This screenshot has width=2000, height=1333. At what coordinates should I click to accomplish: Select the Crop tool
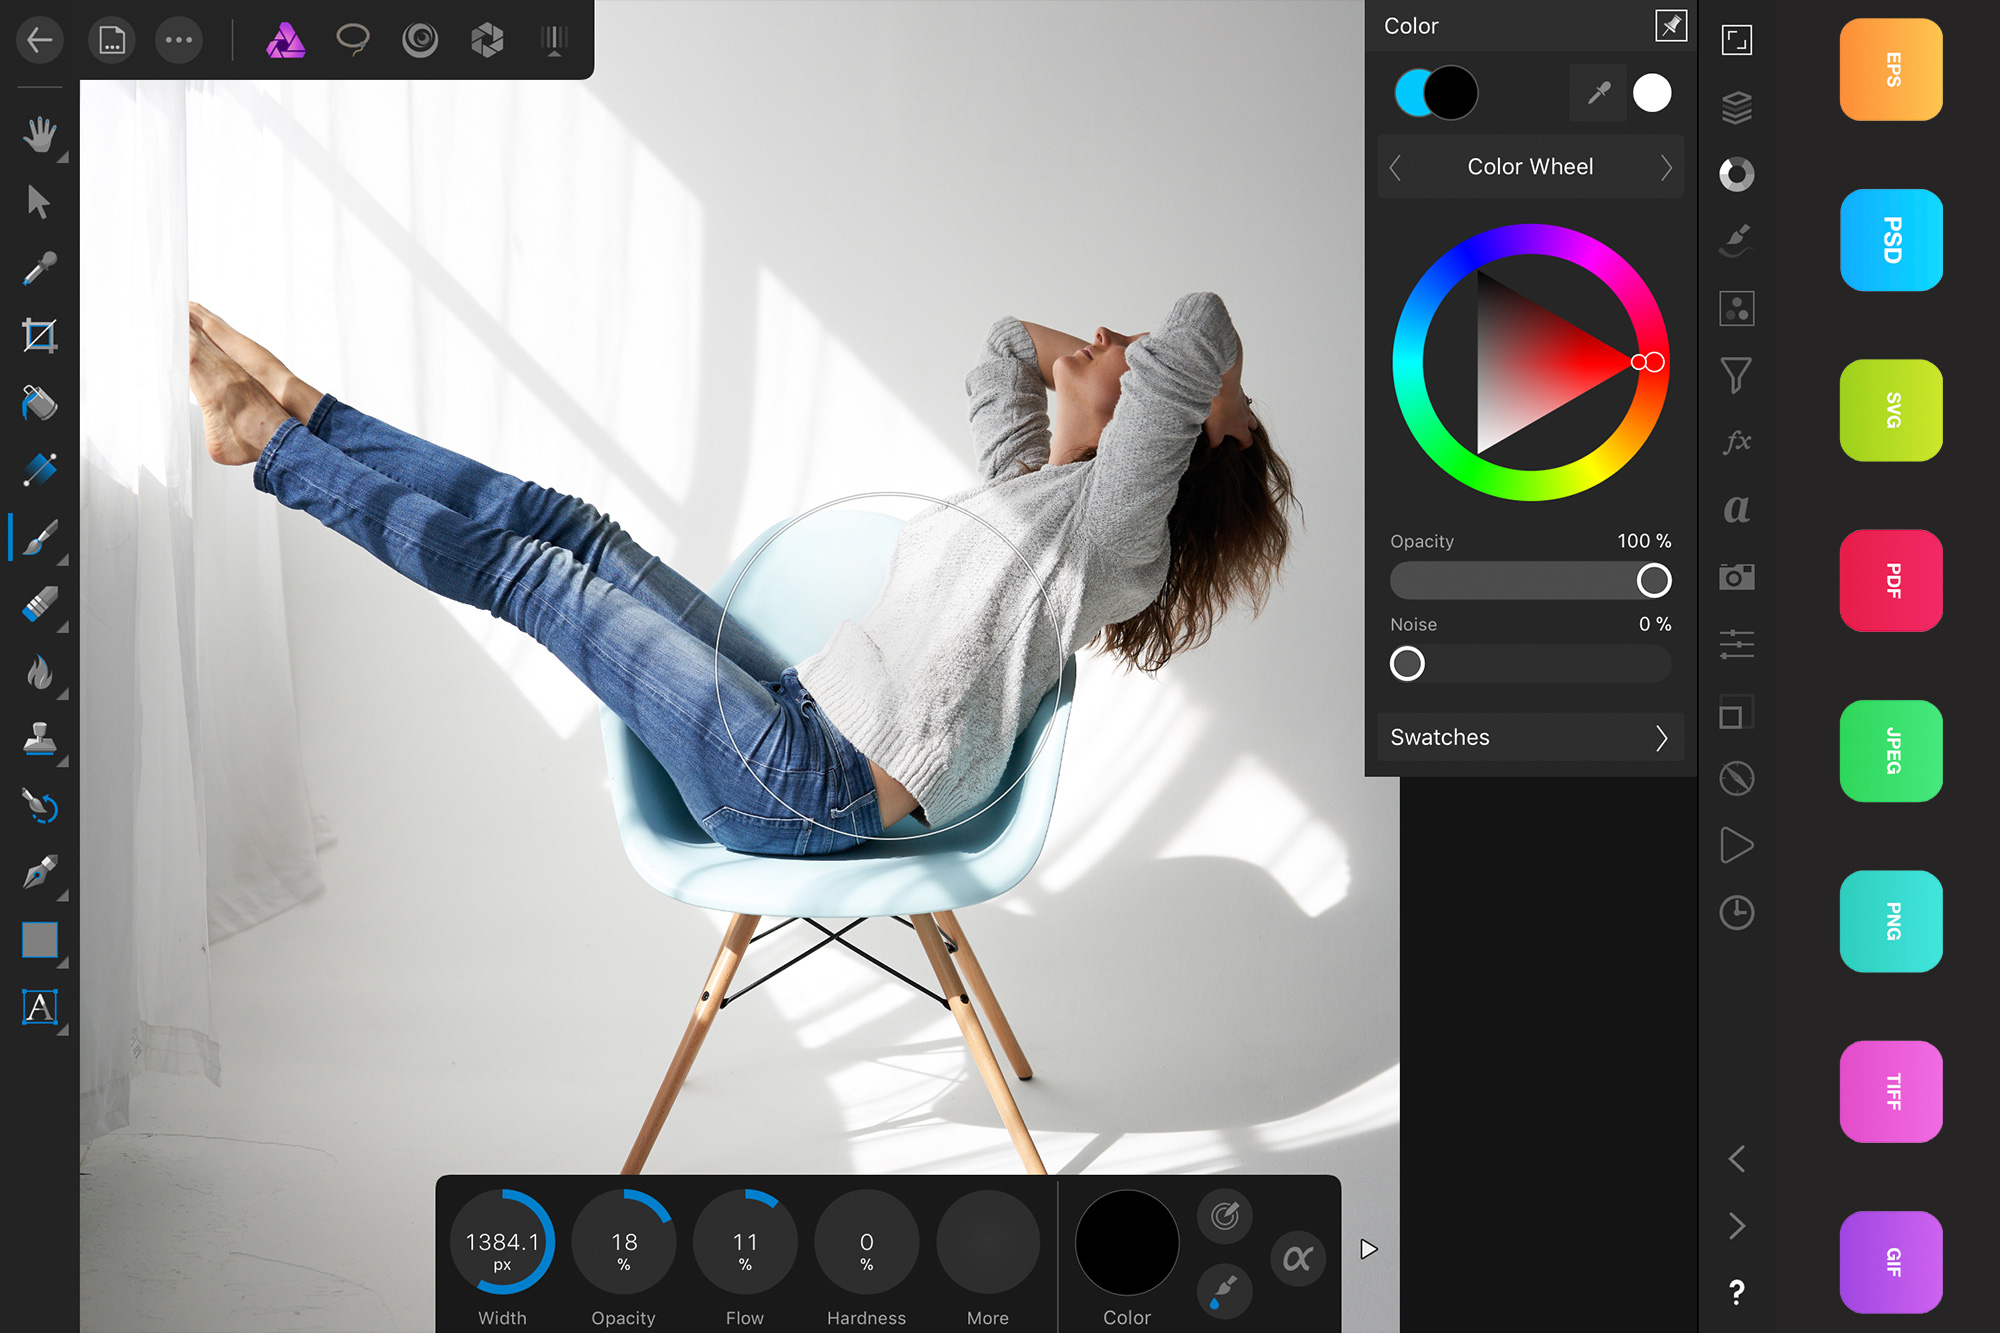tap(39, 336)
